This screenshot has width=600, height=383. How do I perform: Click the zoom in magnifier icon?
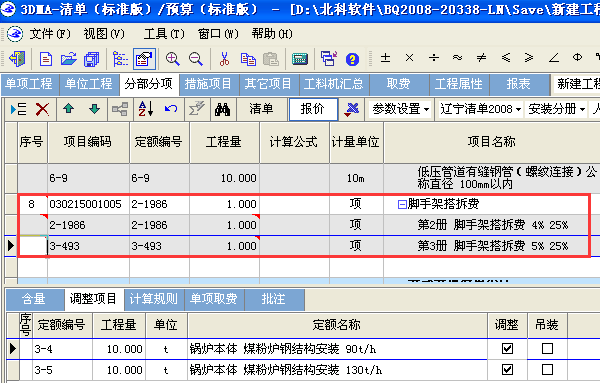pos(173,59)
